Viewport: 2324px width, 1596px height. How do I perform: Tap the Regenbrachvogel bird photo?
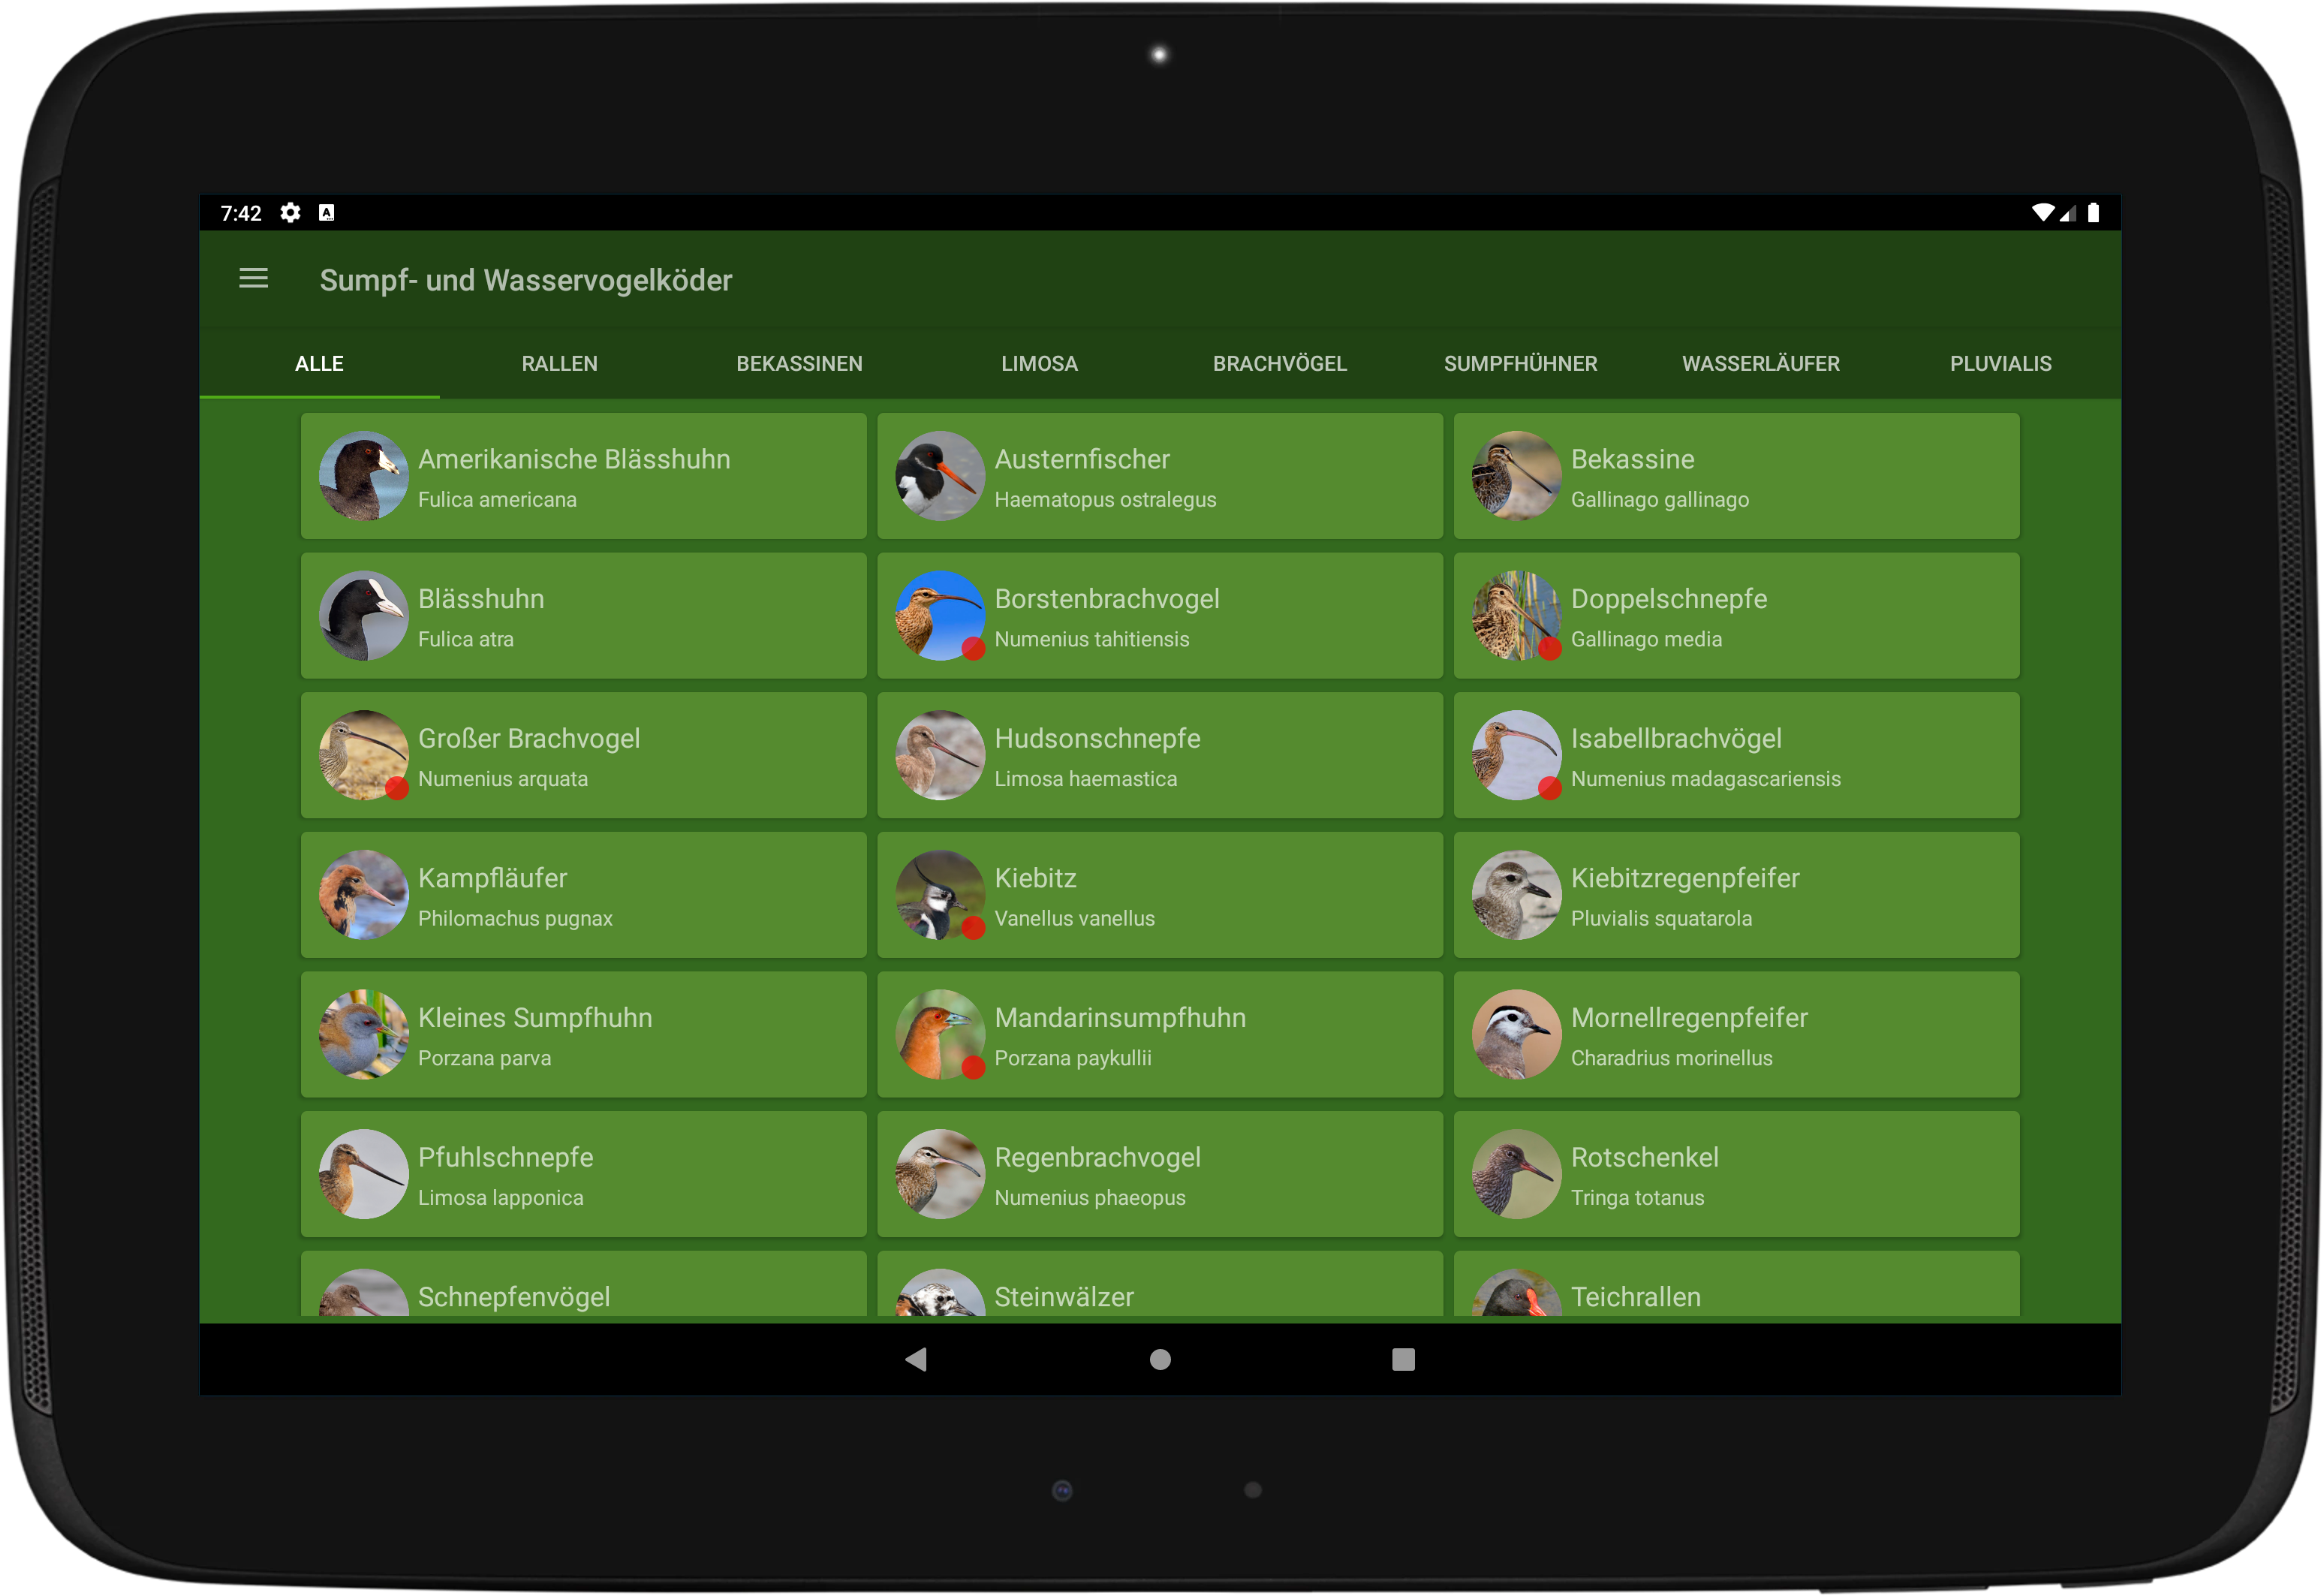tap(940, 1174)
